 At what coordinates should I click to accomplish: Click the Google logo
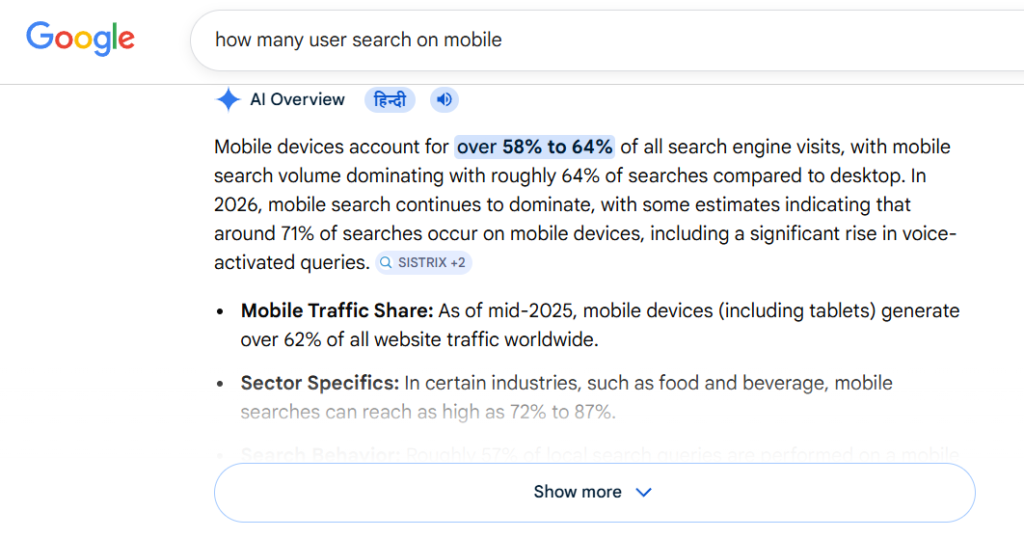click(x=80, y=38)
